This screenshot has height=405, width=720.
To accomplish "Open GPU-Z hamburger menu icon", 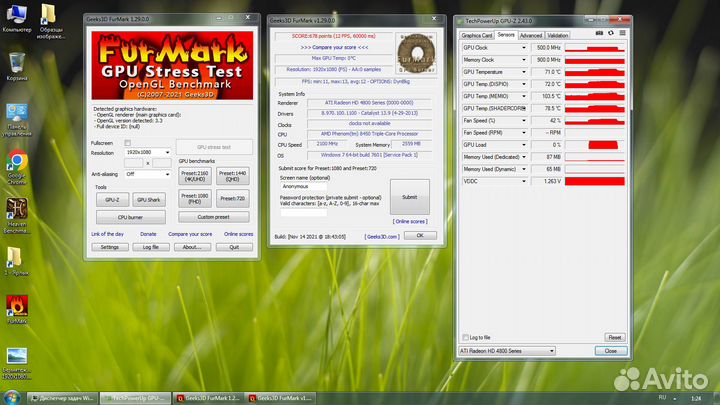I will pyautogui.click(x=623, y=33).
